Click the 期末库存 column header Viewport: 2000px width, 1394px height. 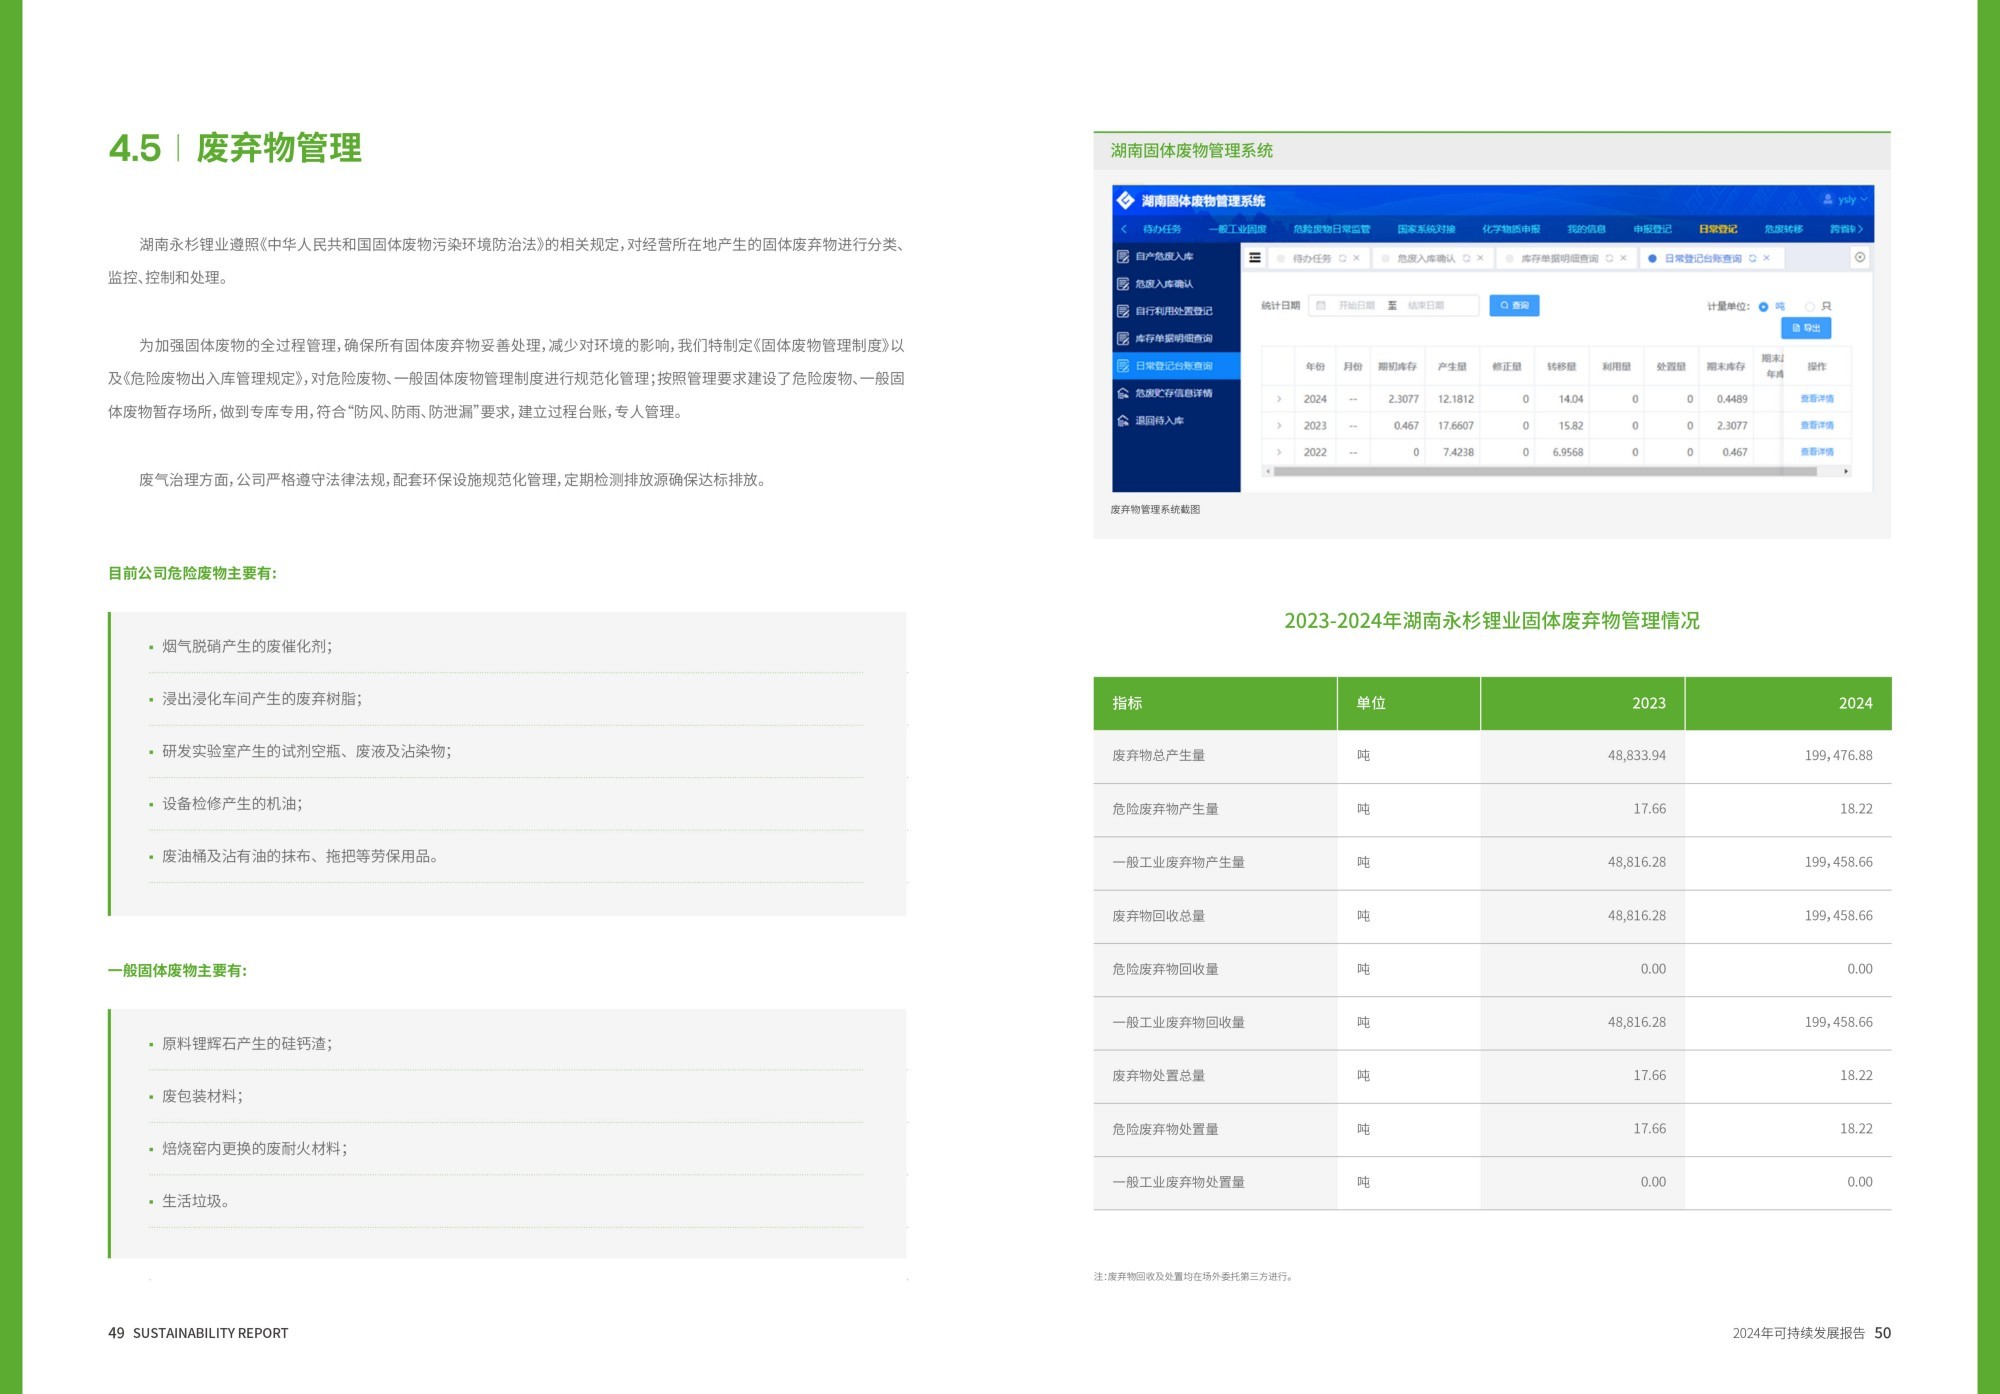click(1726, 367)
